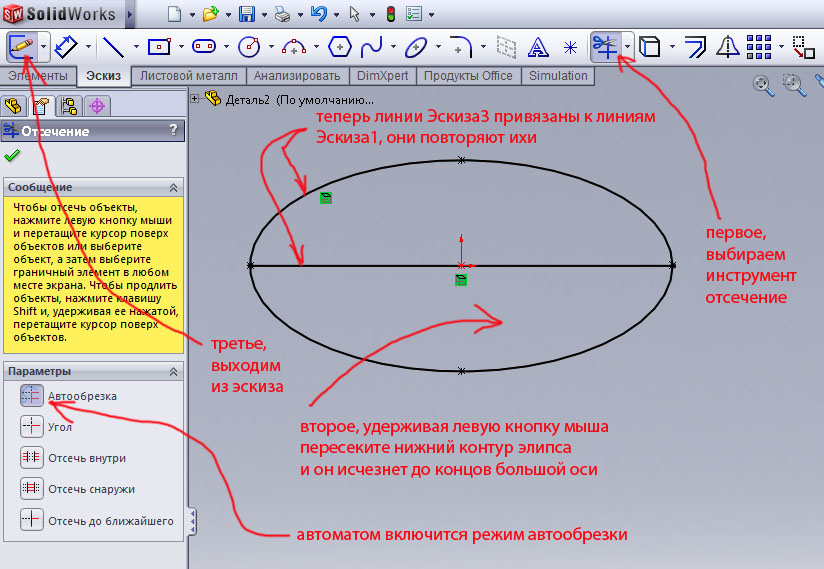Screen dimensions: 824x569
Task: Switch to the Листовой металл tab
Action: pyautogui.click(x=189, y=76)
